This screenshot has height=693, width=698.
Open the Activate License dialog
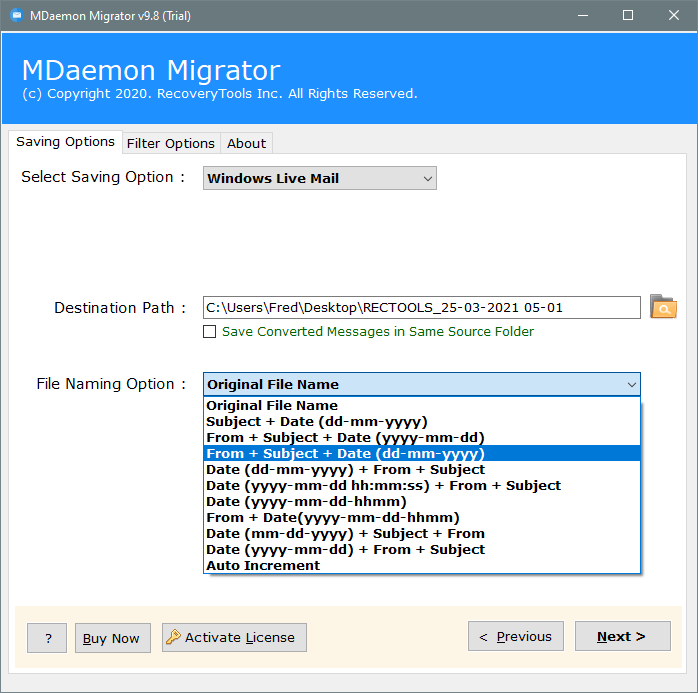234,637
